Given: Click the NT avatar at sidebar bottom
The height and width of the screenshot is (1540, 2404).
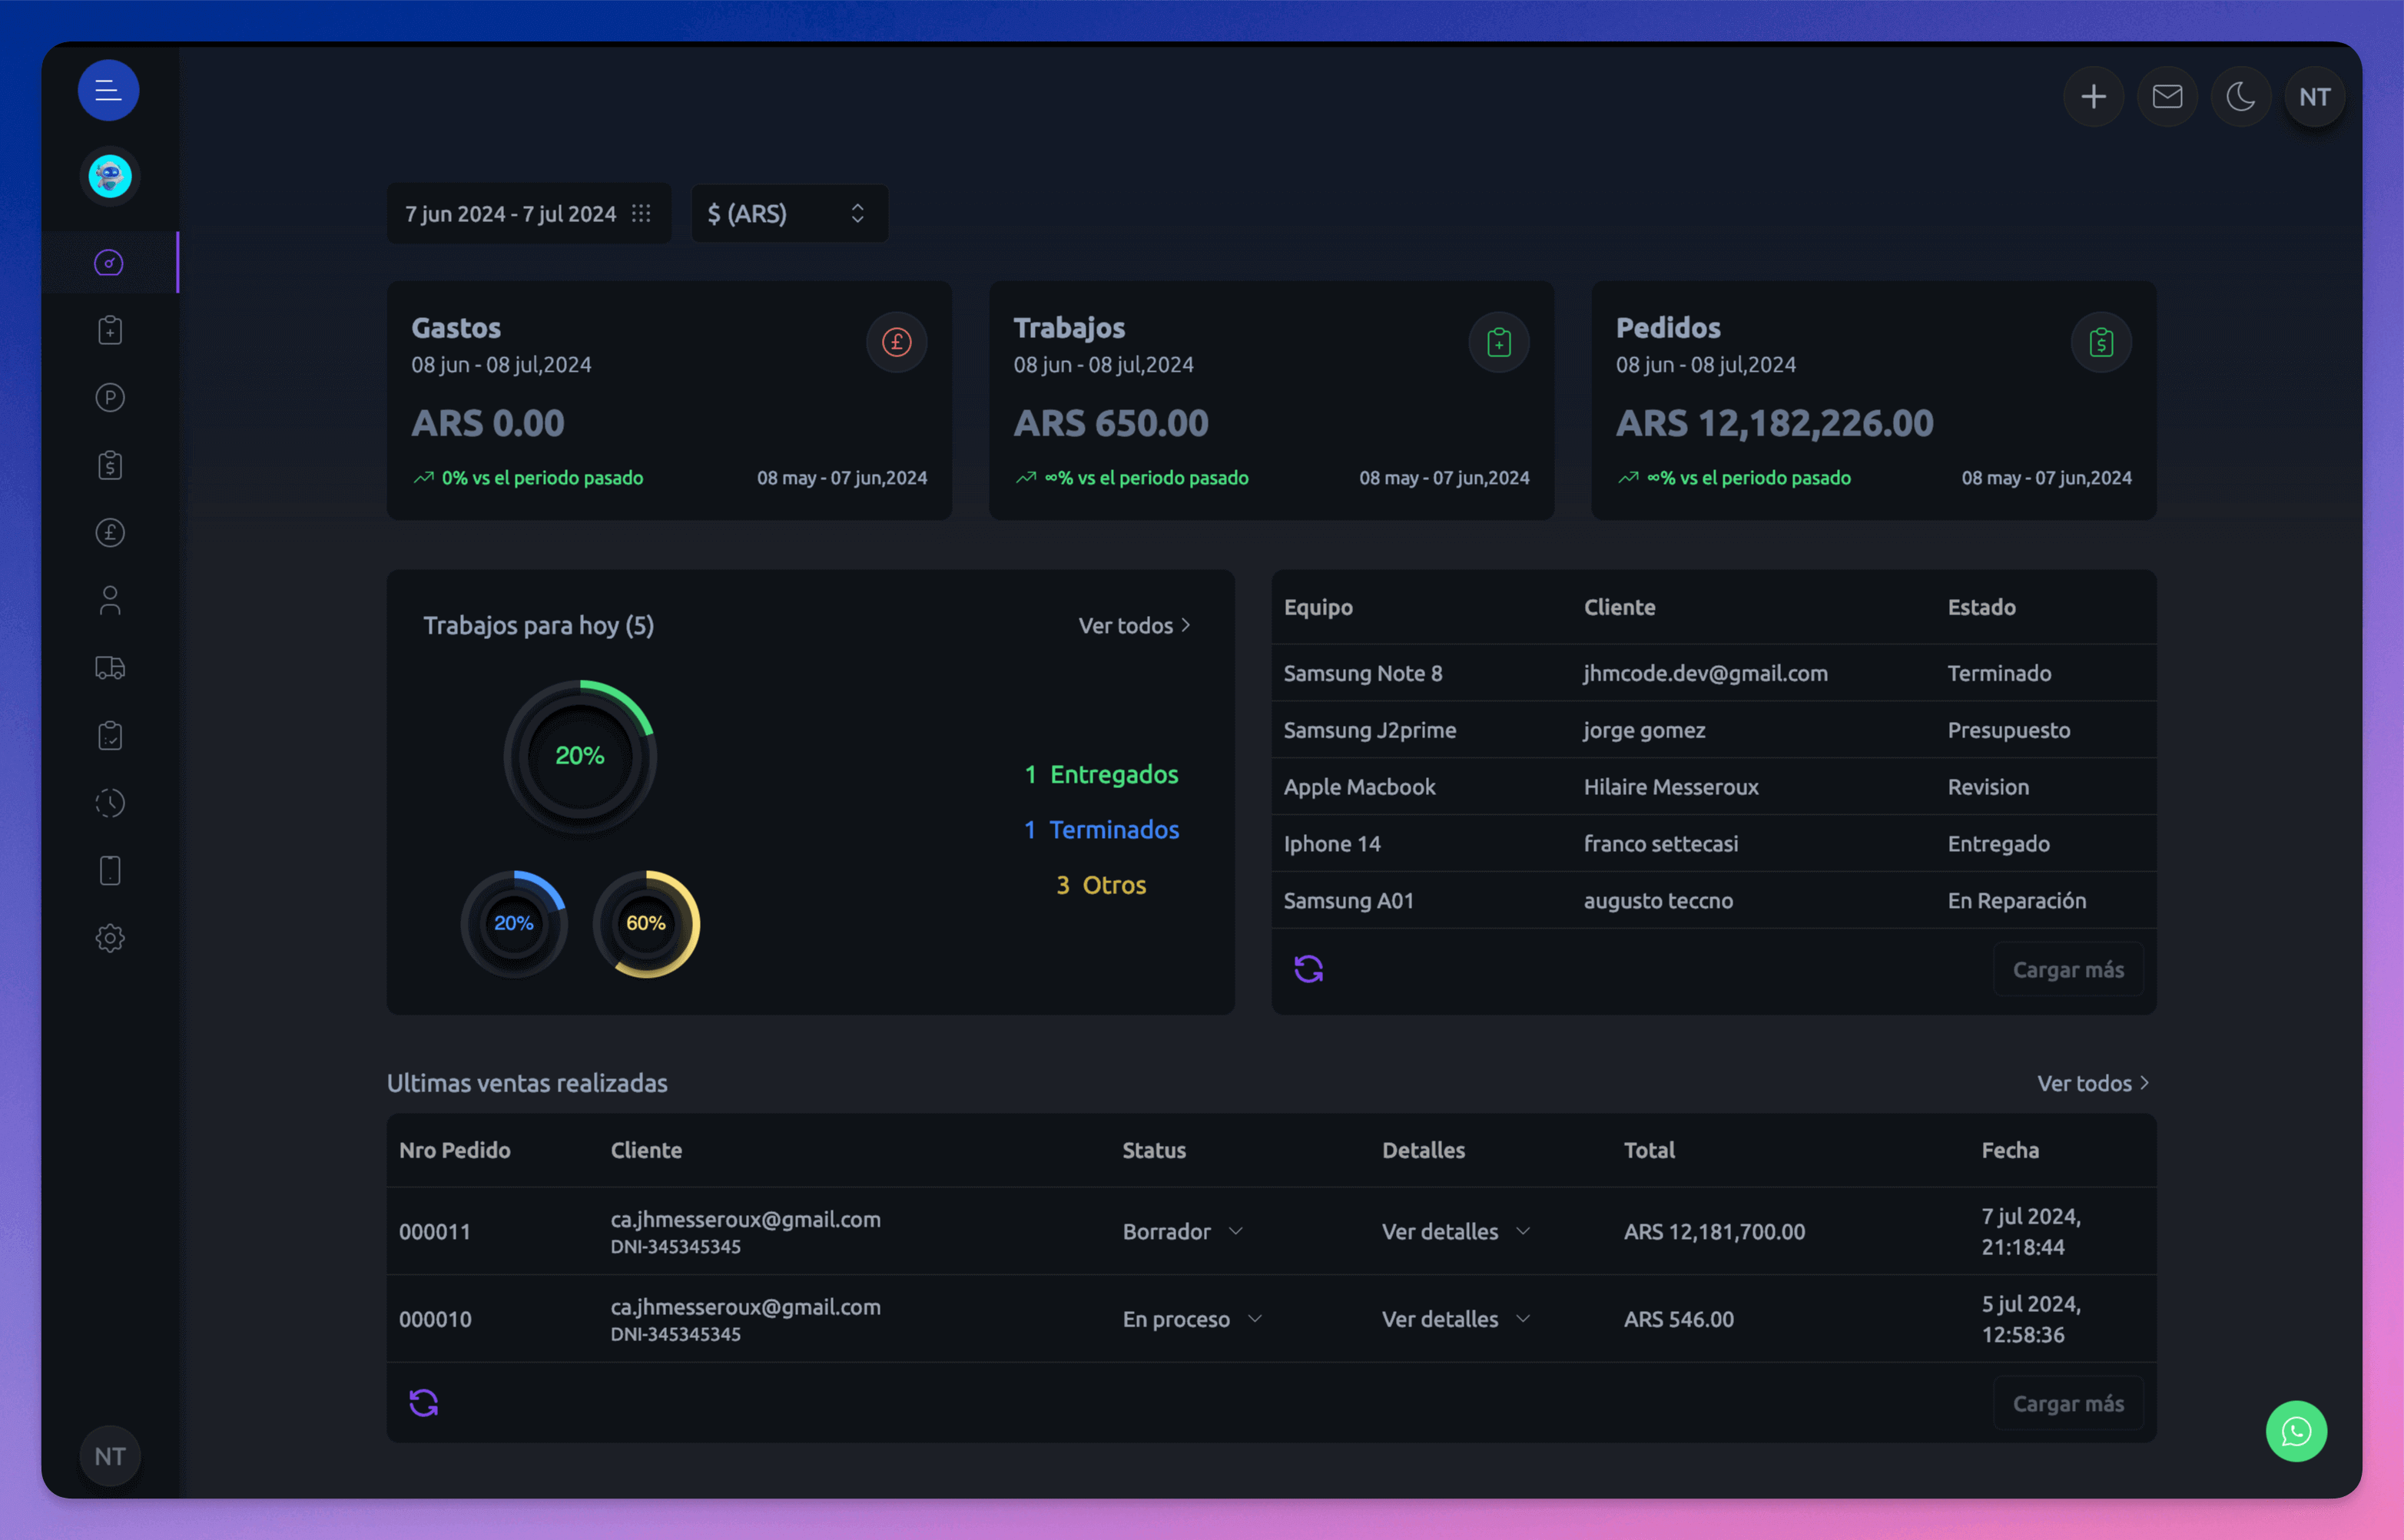Looking at the screenshot, I should click(x=110, y=1456).
